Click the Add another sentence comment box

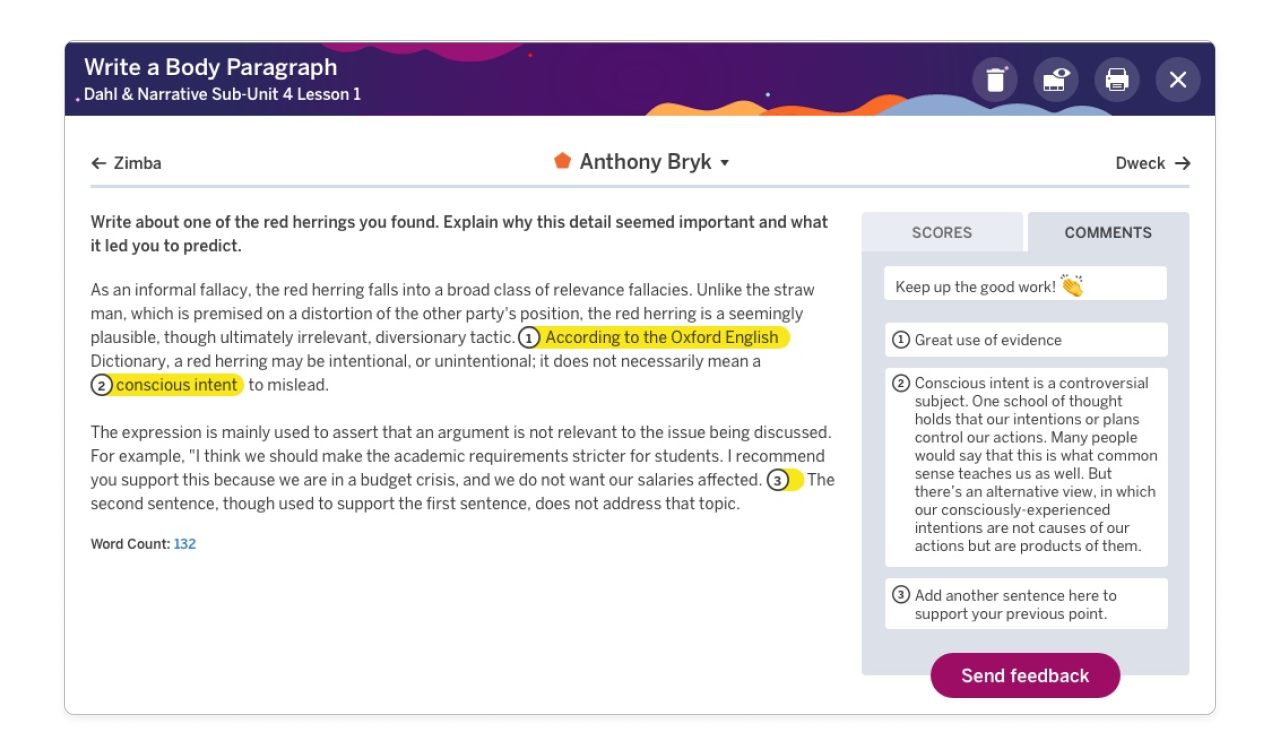1026,603
